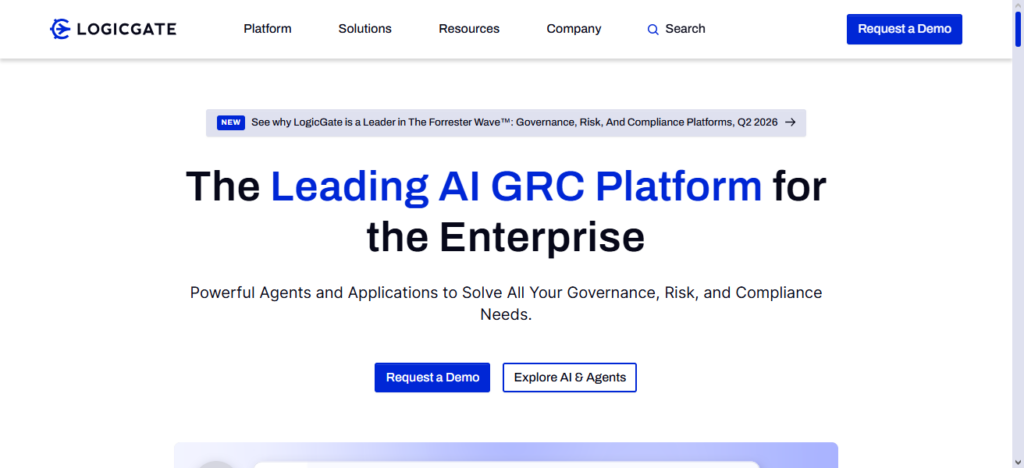
Task: Open the Platform menu
Action: (x=267, y=29)
